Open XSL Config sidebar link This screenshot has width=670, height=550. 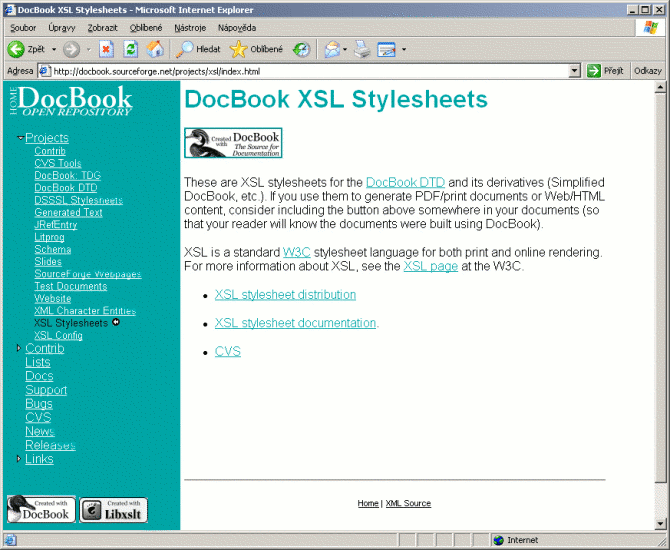point(58,335)
